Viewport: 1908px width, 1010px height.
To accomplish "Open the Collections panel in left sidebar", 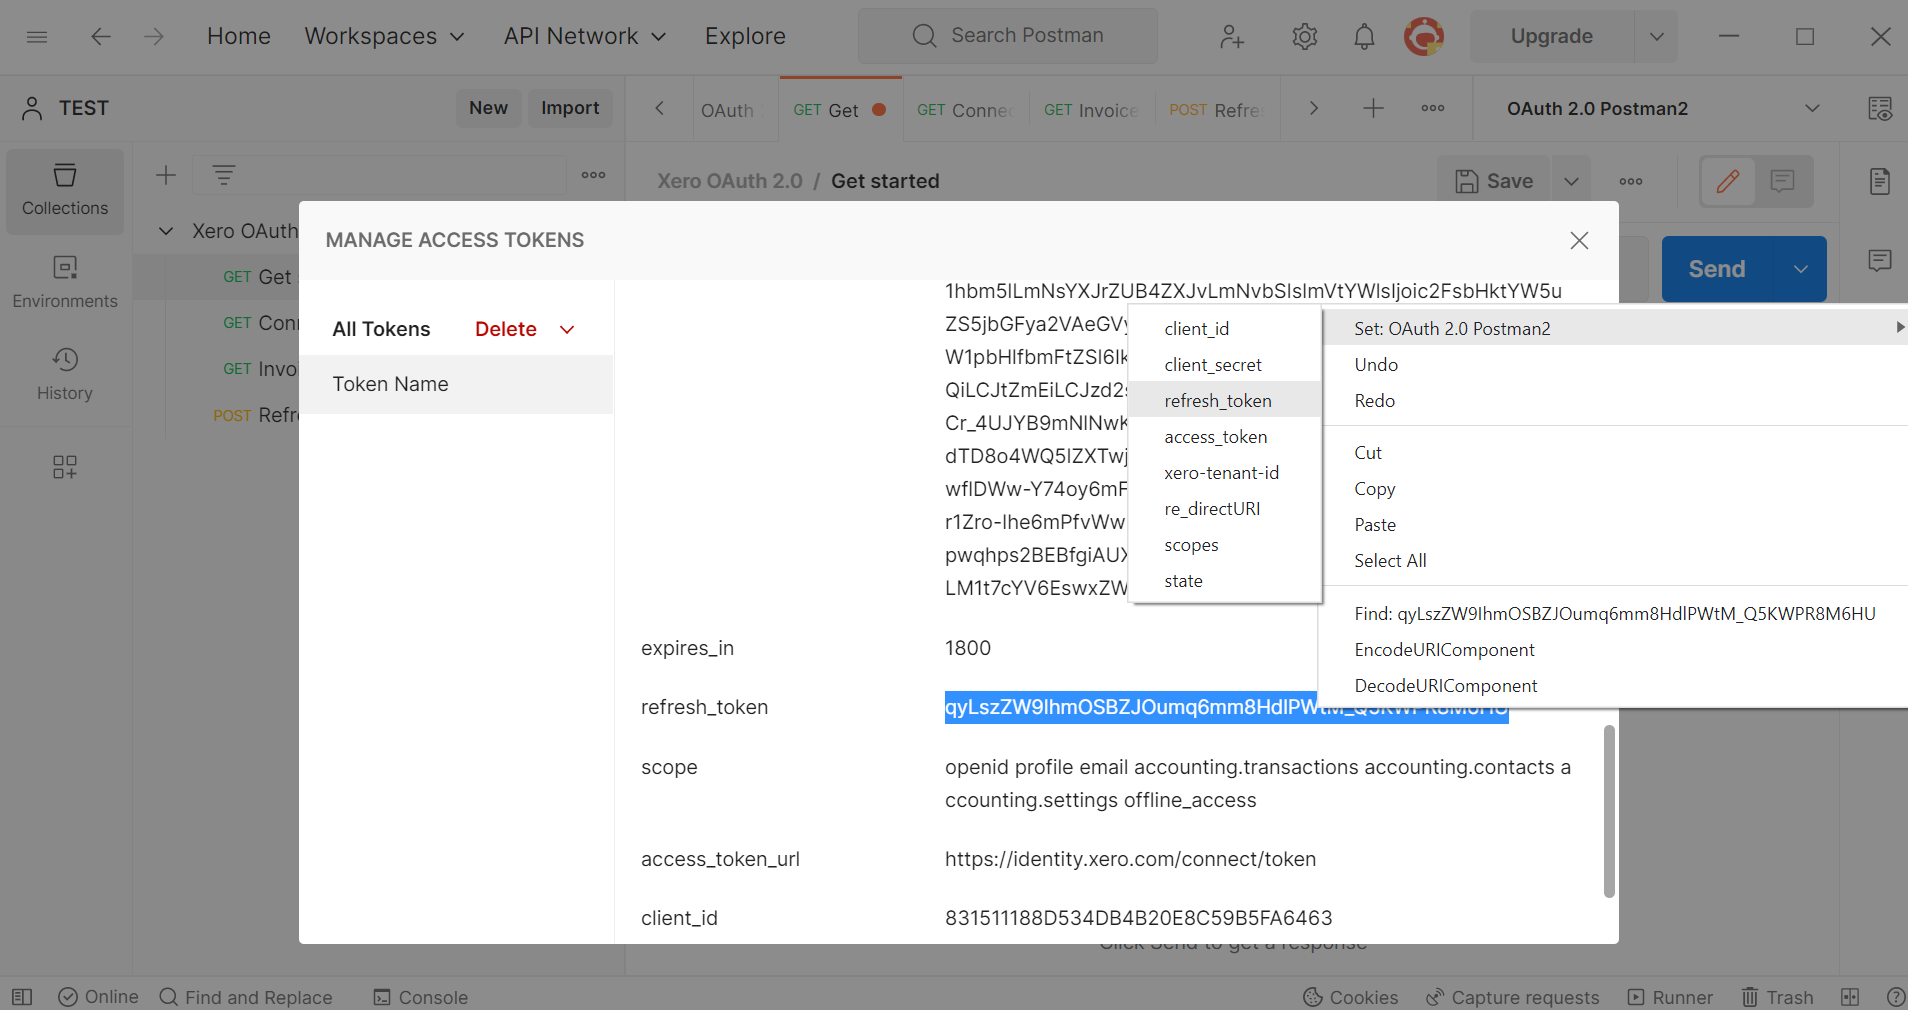I will click(x=64, y=190).
